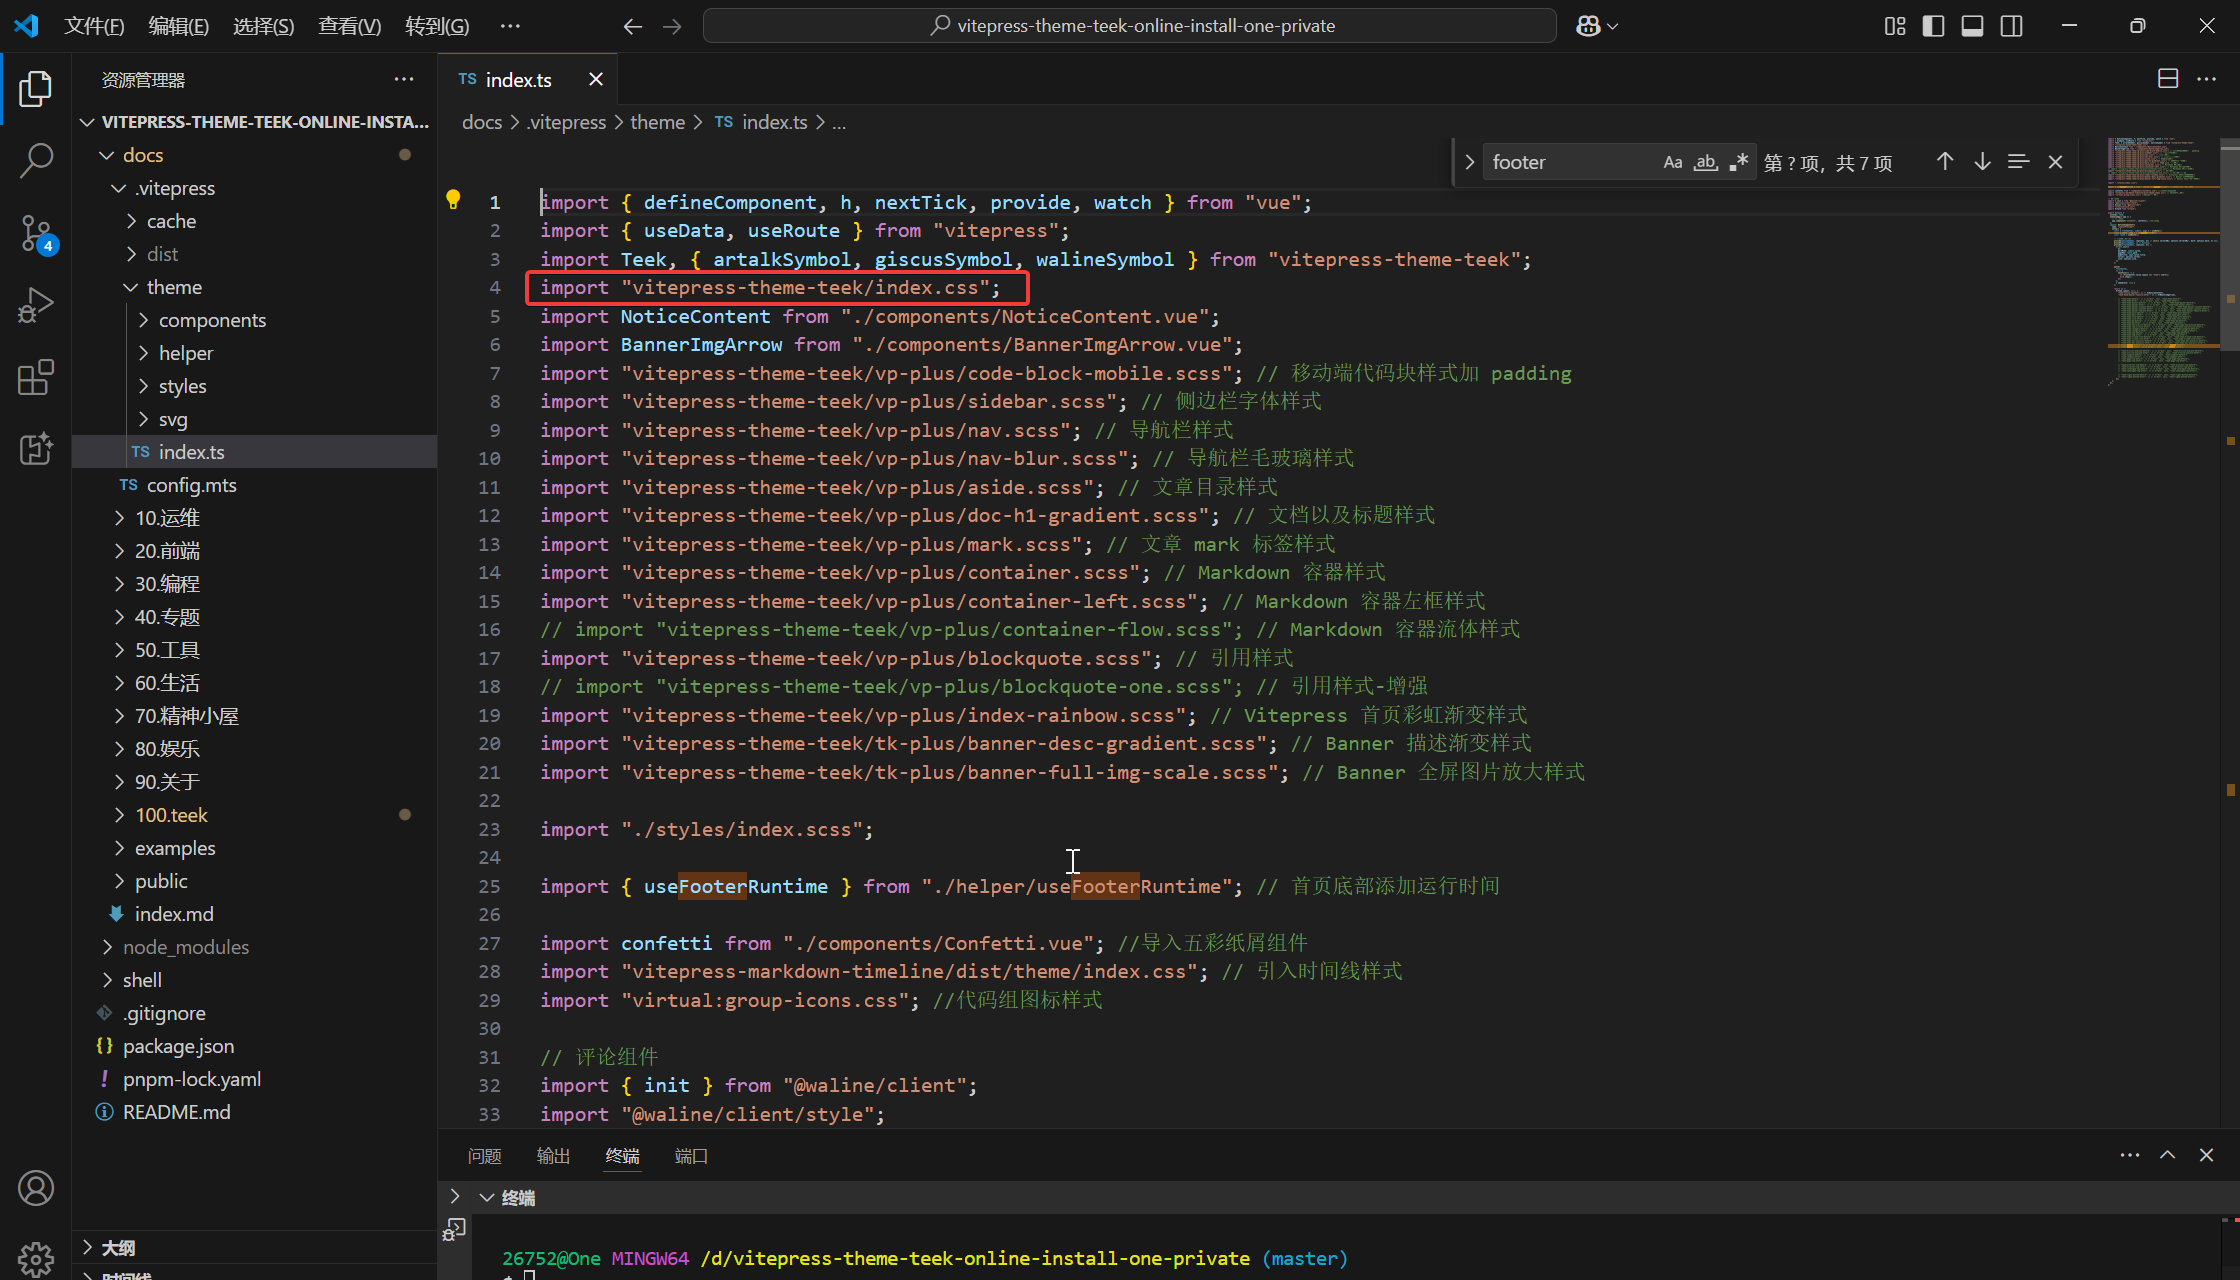Toggle the secondary side bar layout icon
The height and width of the screenshot is (1280, 2240).
(x=2011, y=26)
